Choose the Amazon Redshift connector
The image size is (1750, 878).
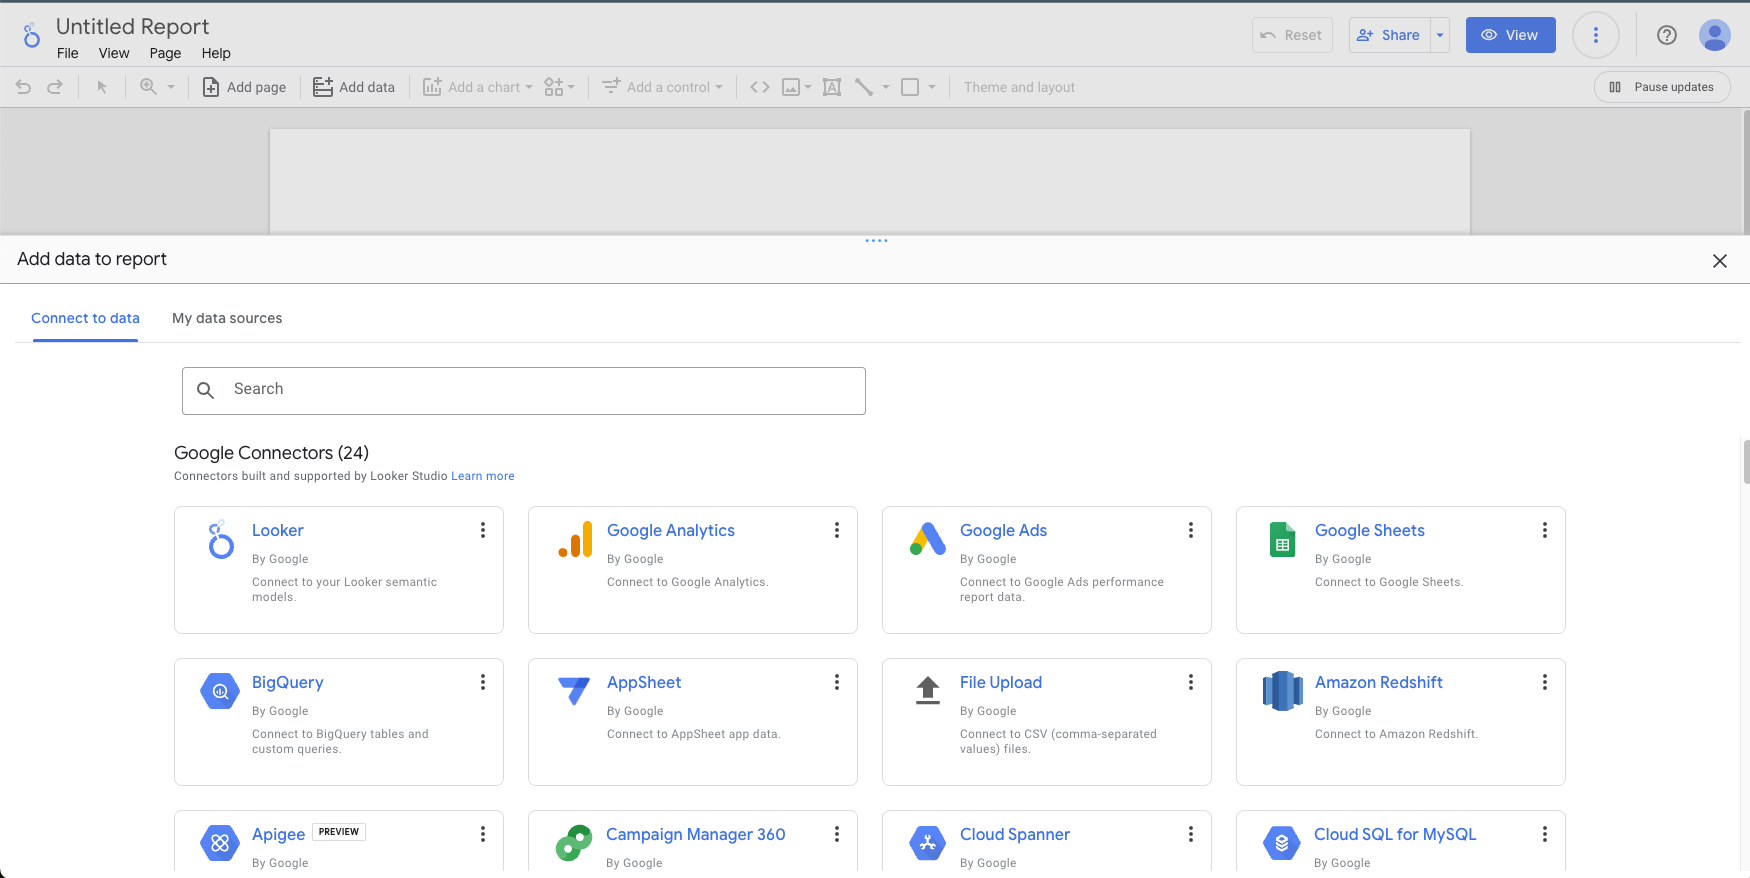[1401, 722]
